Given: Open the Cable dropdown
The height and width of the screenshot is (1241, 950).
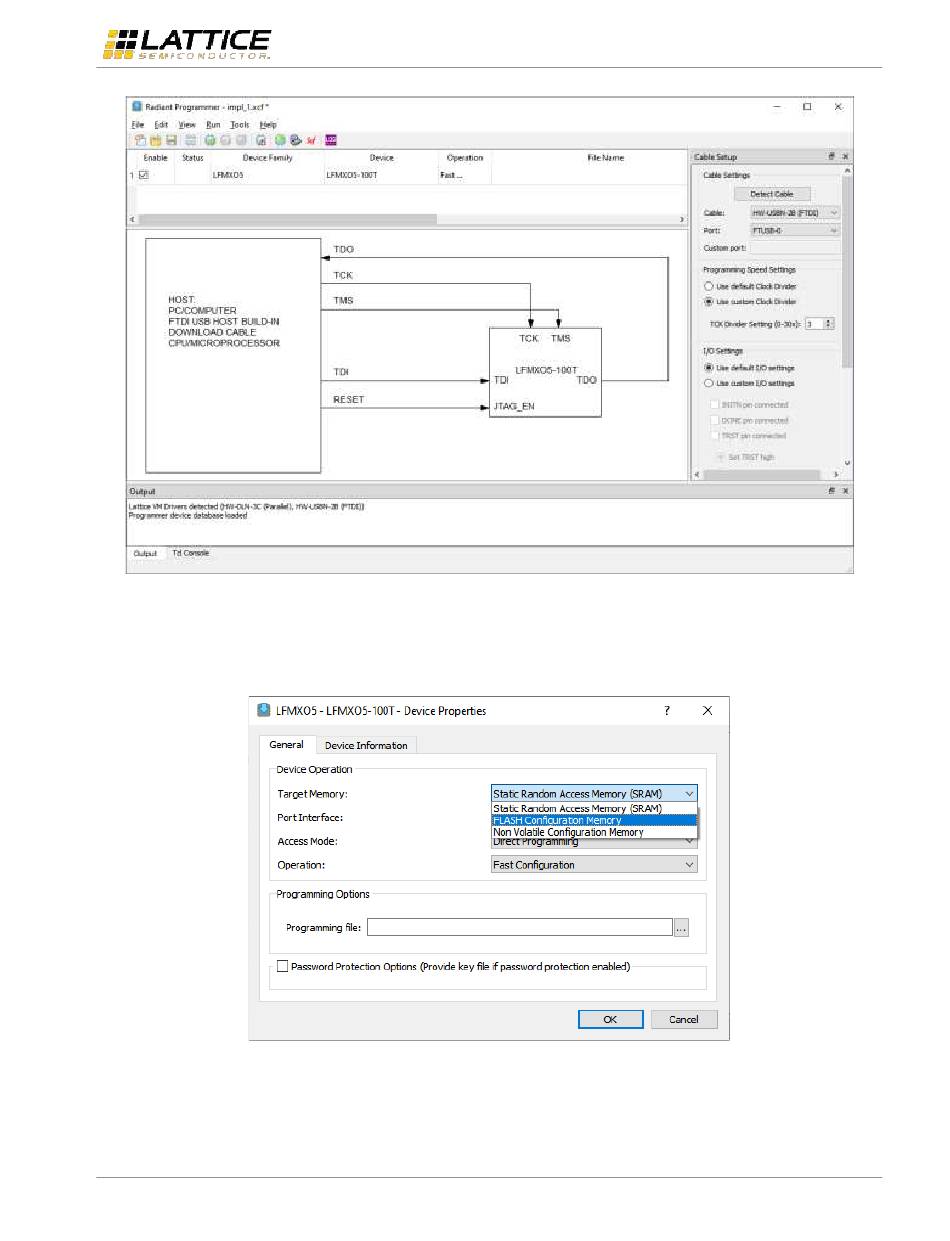Looking at the screenshot, I should coord(795,213).
